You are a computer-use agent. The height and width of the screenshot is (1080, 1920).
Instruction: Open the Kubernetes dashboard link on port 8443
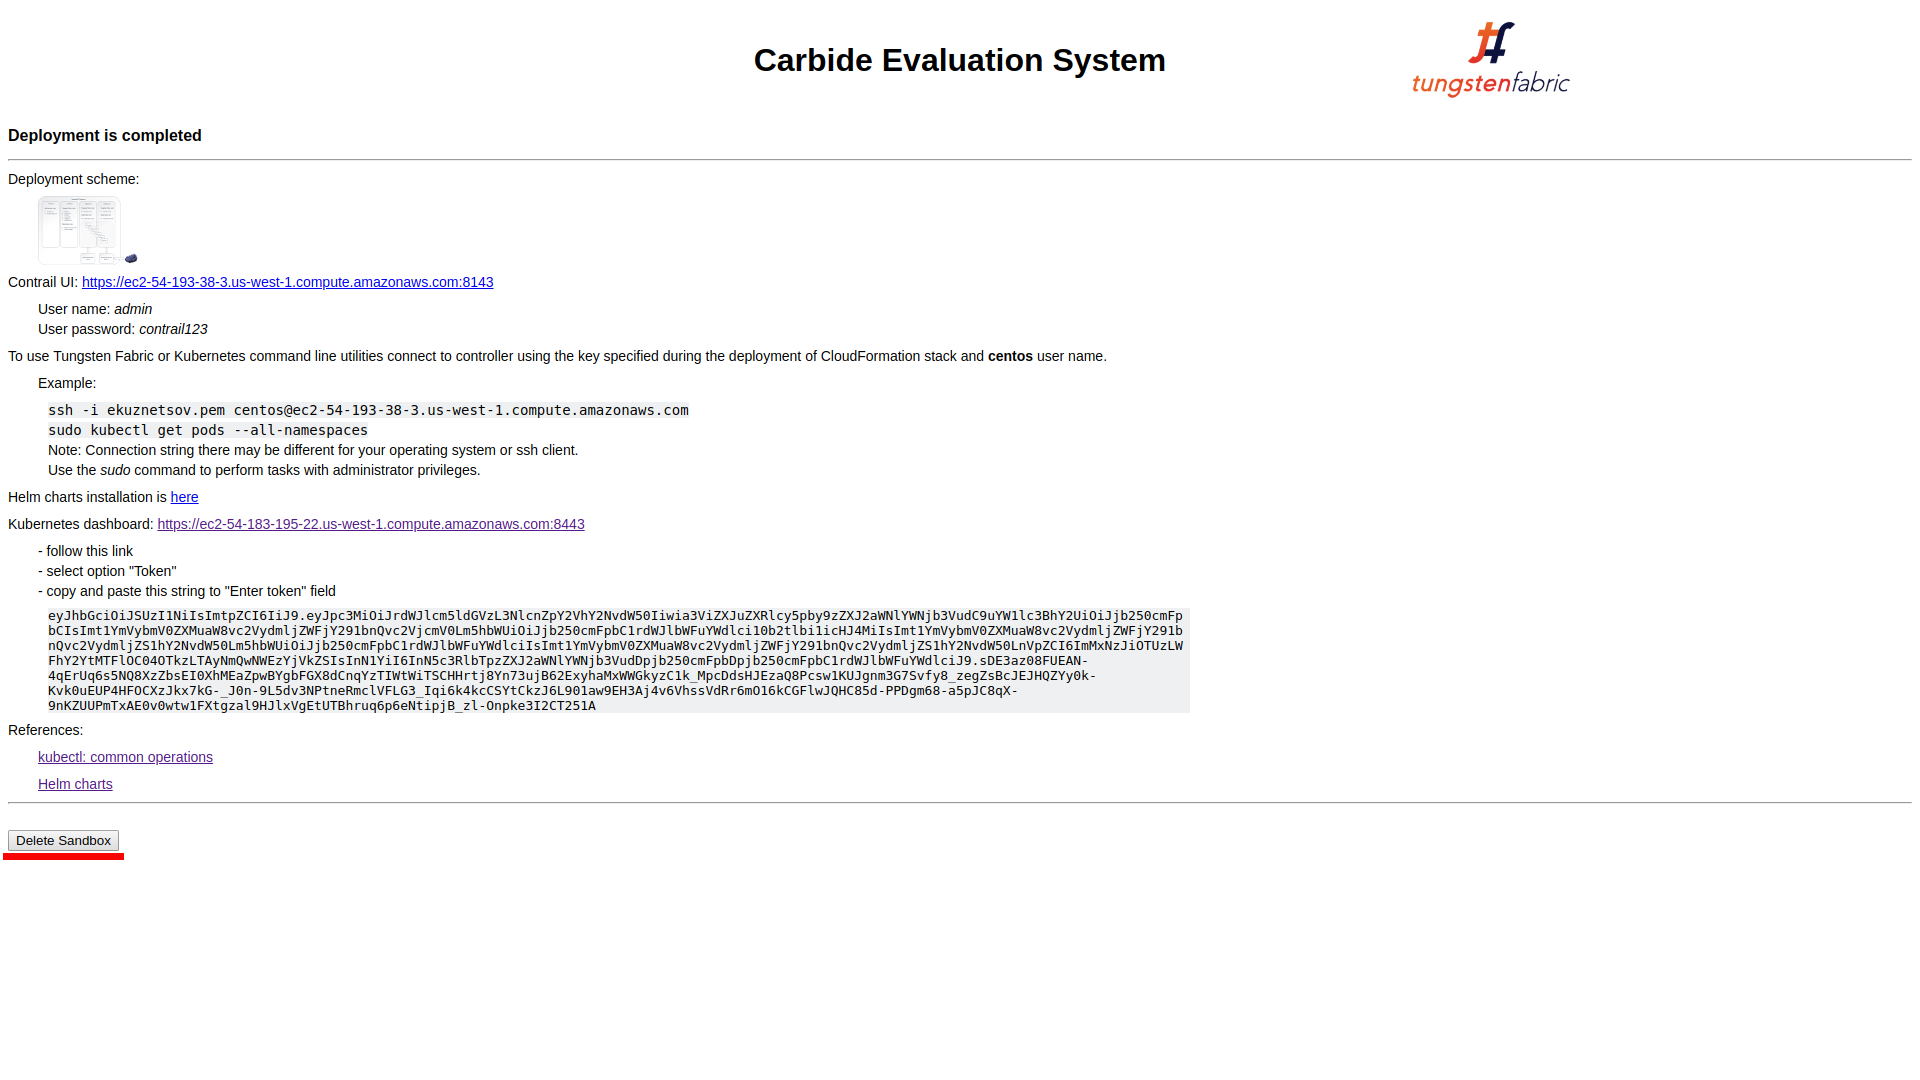tap(371, 524)
